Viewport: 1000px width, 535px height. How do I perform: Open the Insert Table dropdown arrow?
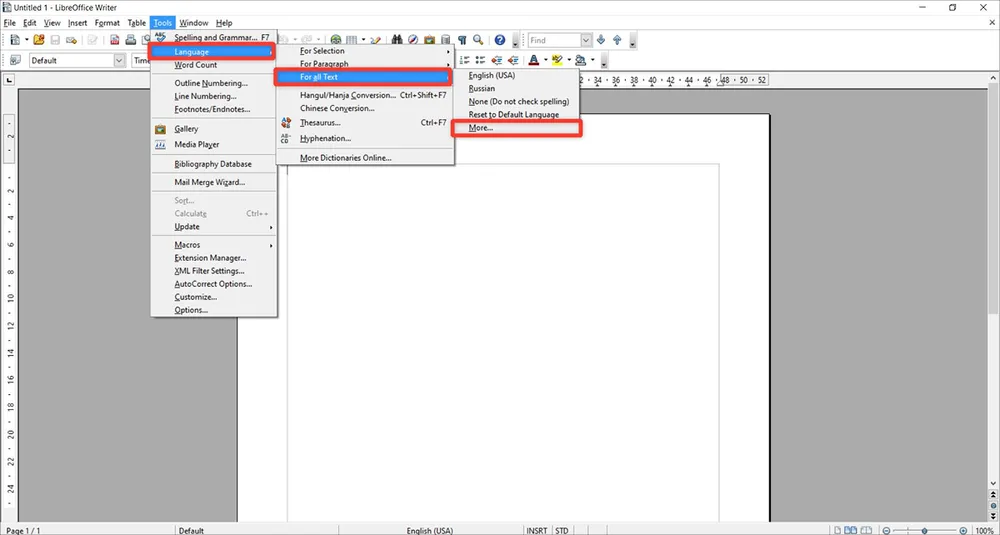pyautogui.click(x=363, y=40)
